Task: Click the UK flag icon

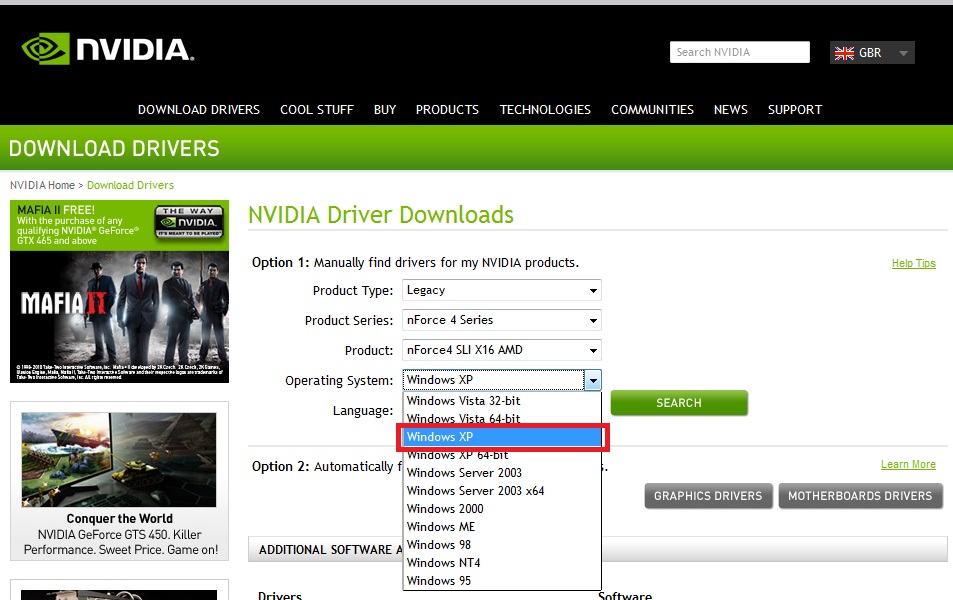Action: pos(844,53)
